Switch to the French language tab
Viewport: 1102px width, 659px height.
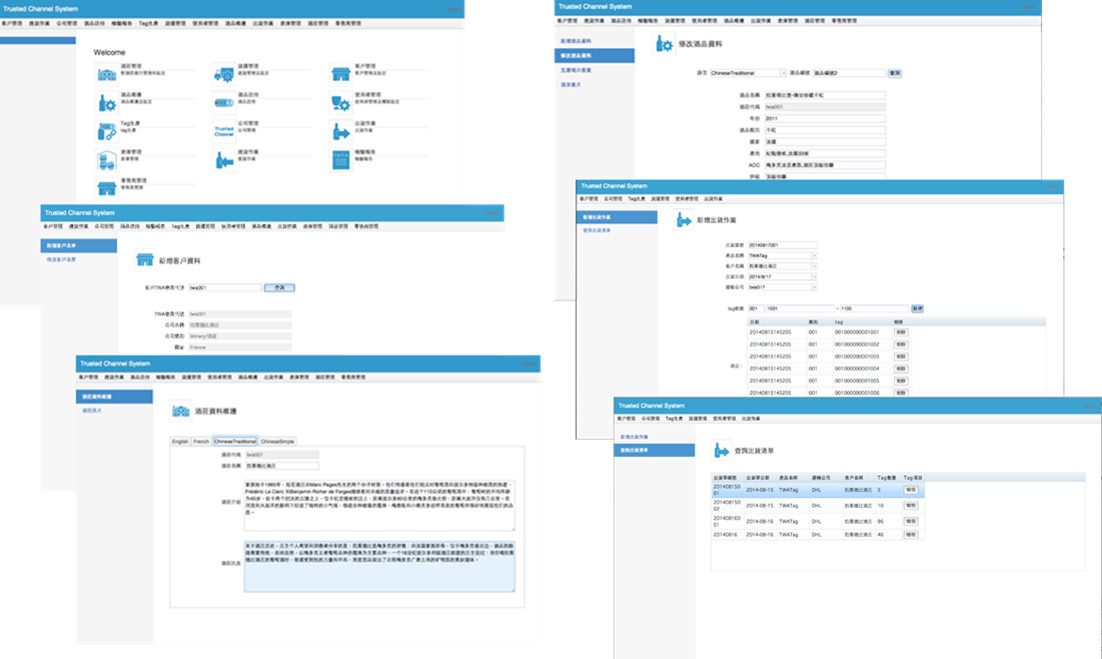[202, 441]
